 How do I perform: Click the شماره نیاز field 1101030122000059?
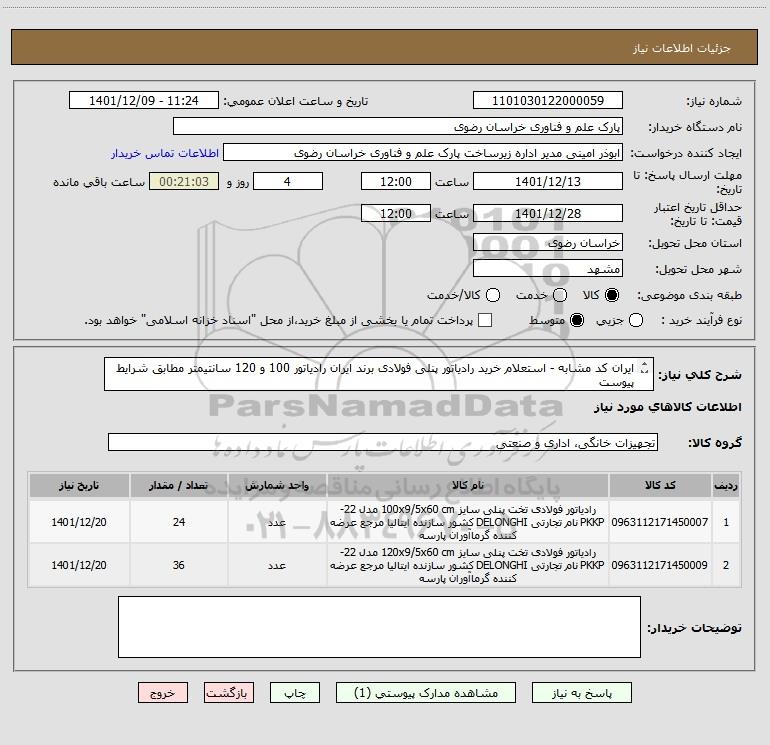coord(548,100)
